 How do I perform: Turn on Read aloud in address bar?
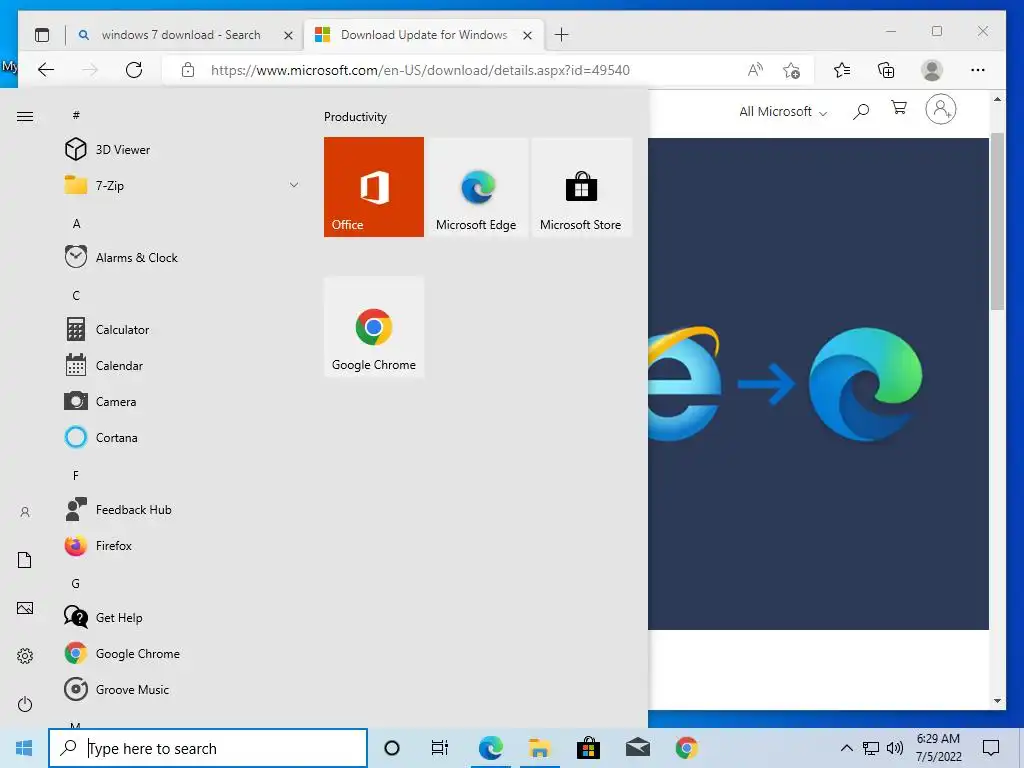tap(756, 70)
